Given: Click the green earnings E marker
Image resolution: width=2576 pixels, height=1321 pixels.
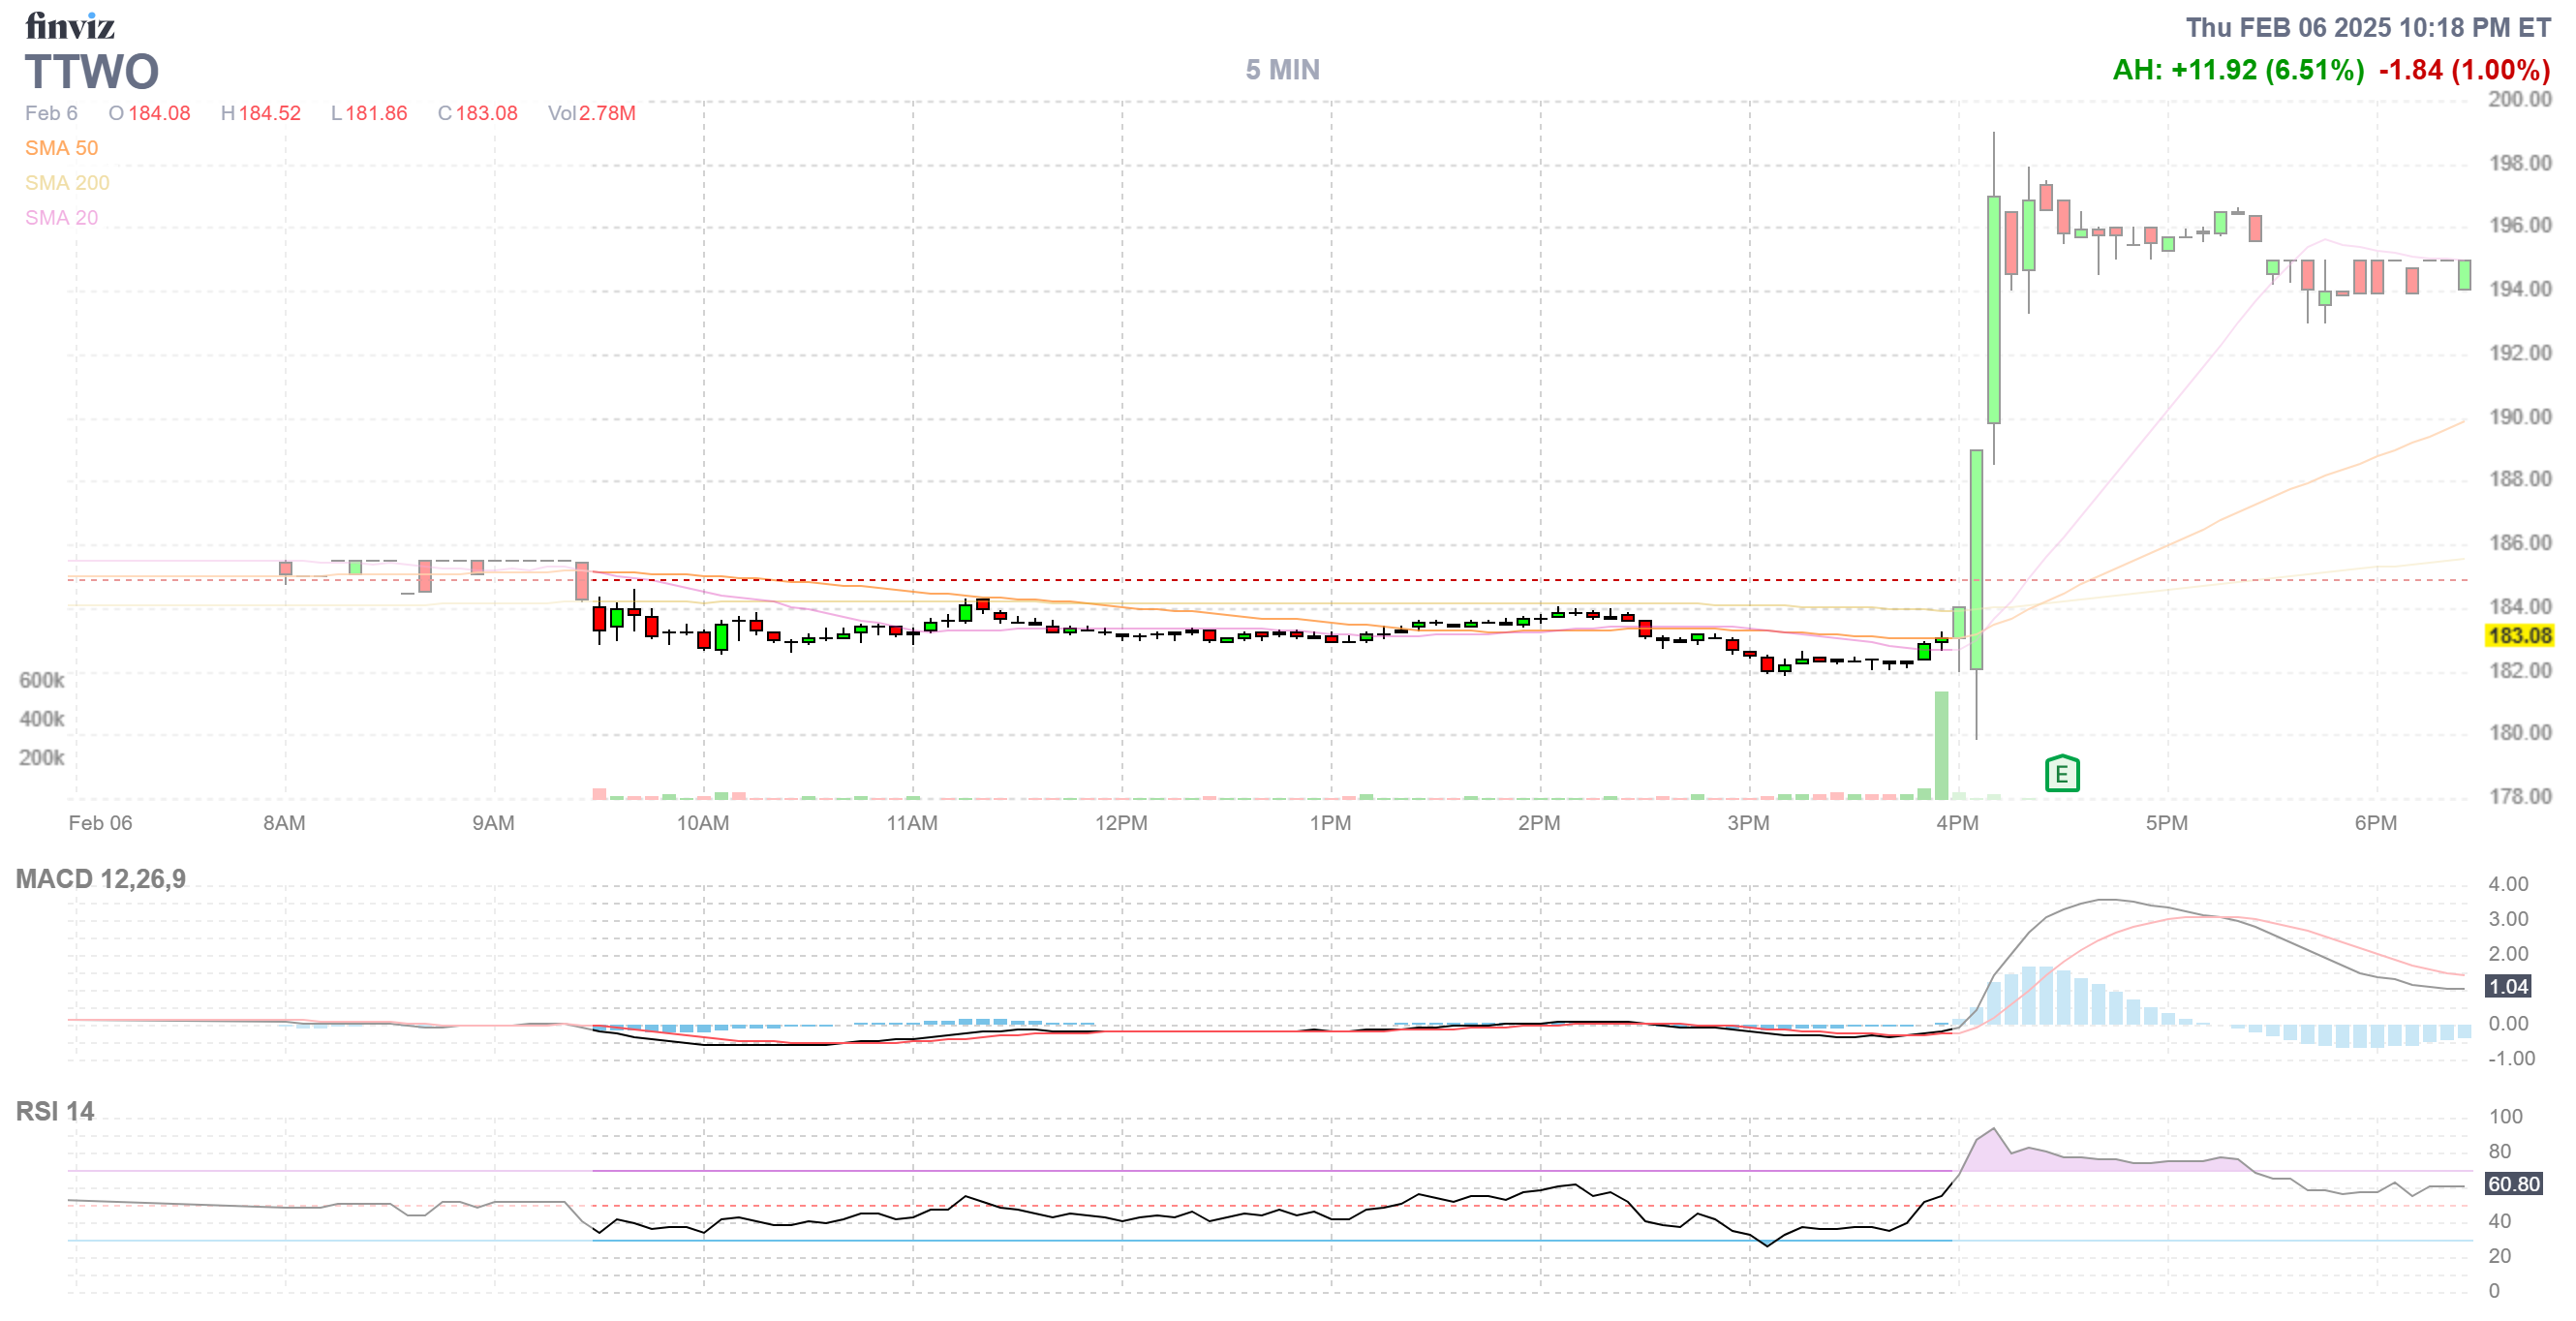Looking at the screenshot, I should tap(2061, 773).
